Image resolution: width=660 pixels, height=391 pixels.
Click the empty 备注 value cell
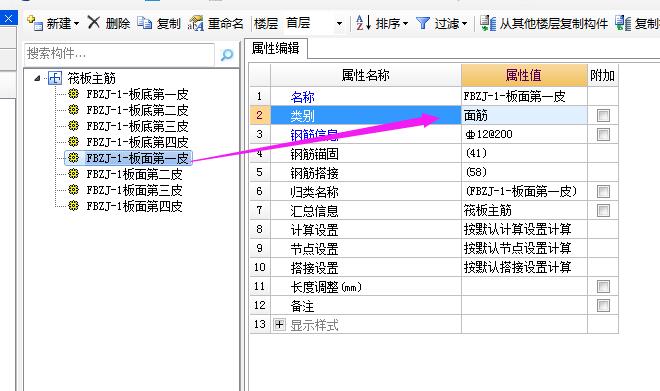point(524,306)
